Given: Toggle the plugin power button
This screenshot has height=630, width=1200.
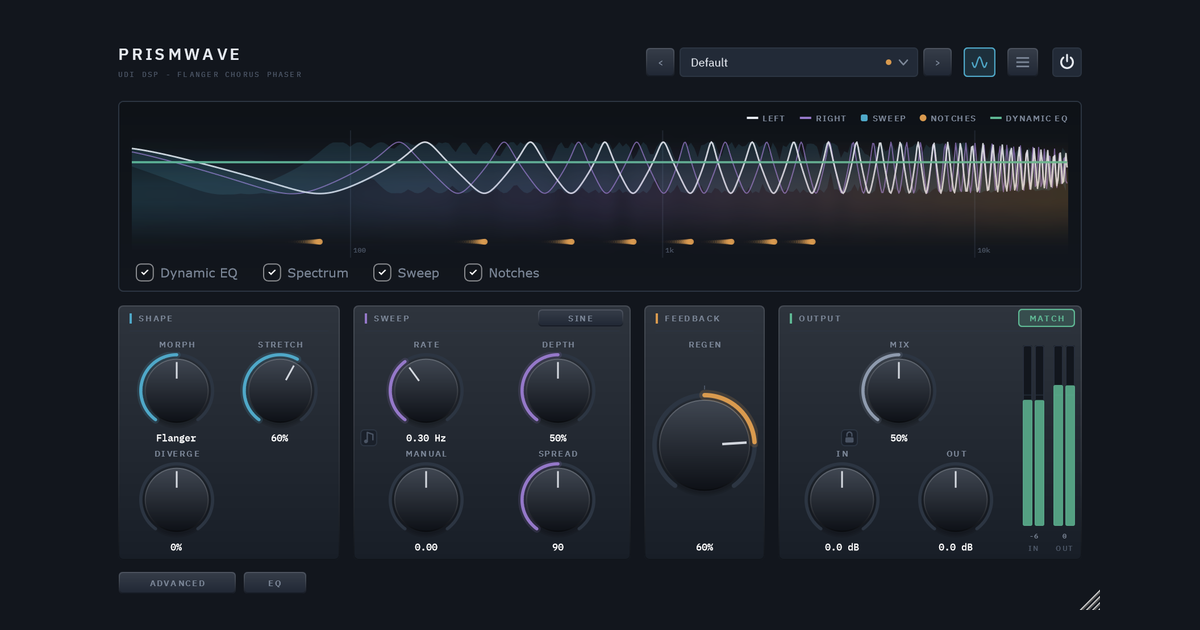Looking at the screenshot, I should click(1067, 62).
